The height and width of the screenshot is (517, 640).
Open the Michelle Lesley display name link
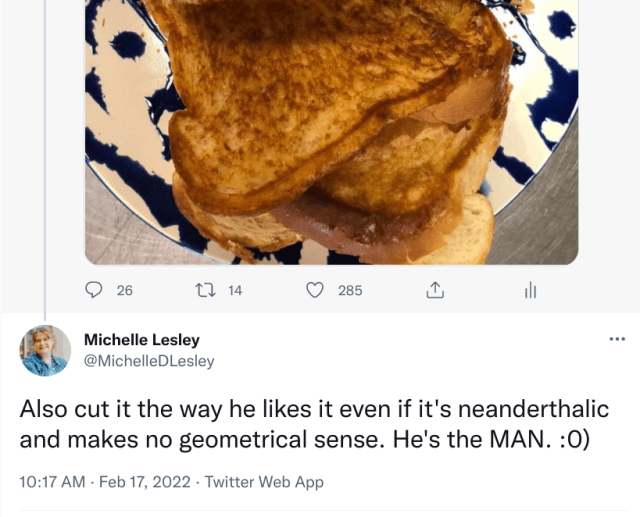tap(141, 340)
